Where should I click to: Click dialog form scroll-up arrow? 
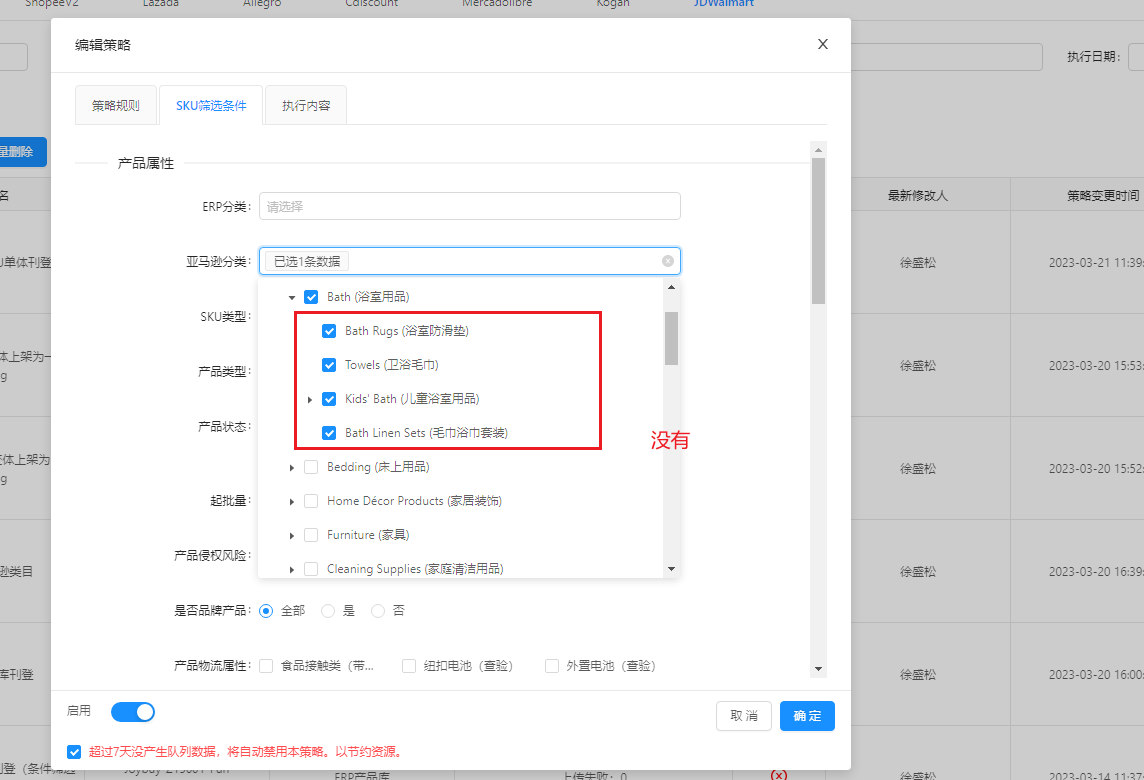pos(819,150)
